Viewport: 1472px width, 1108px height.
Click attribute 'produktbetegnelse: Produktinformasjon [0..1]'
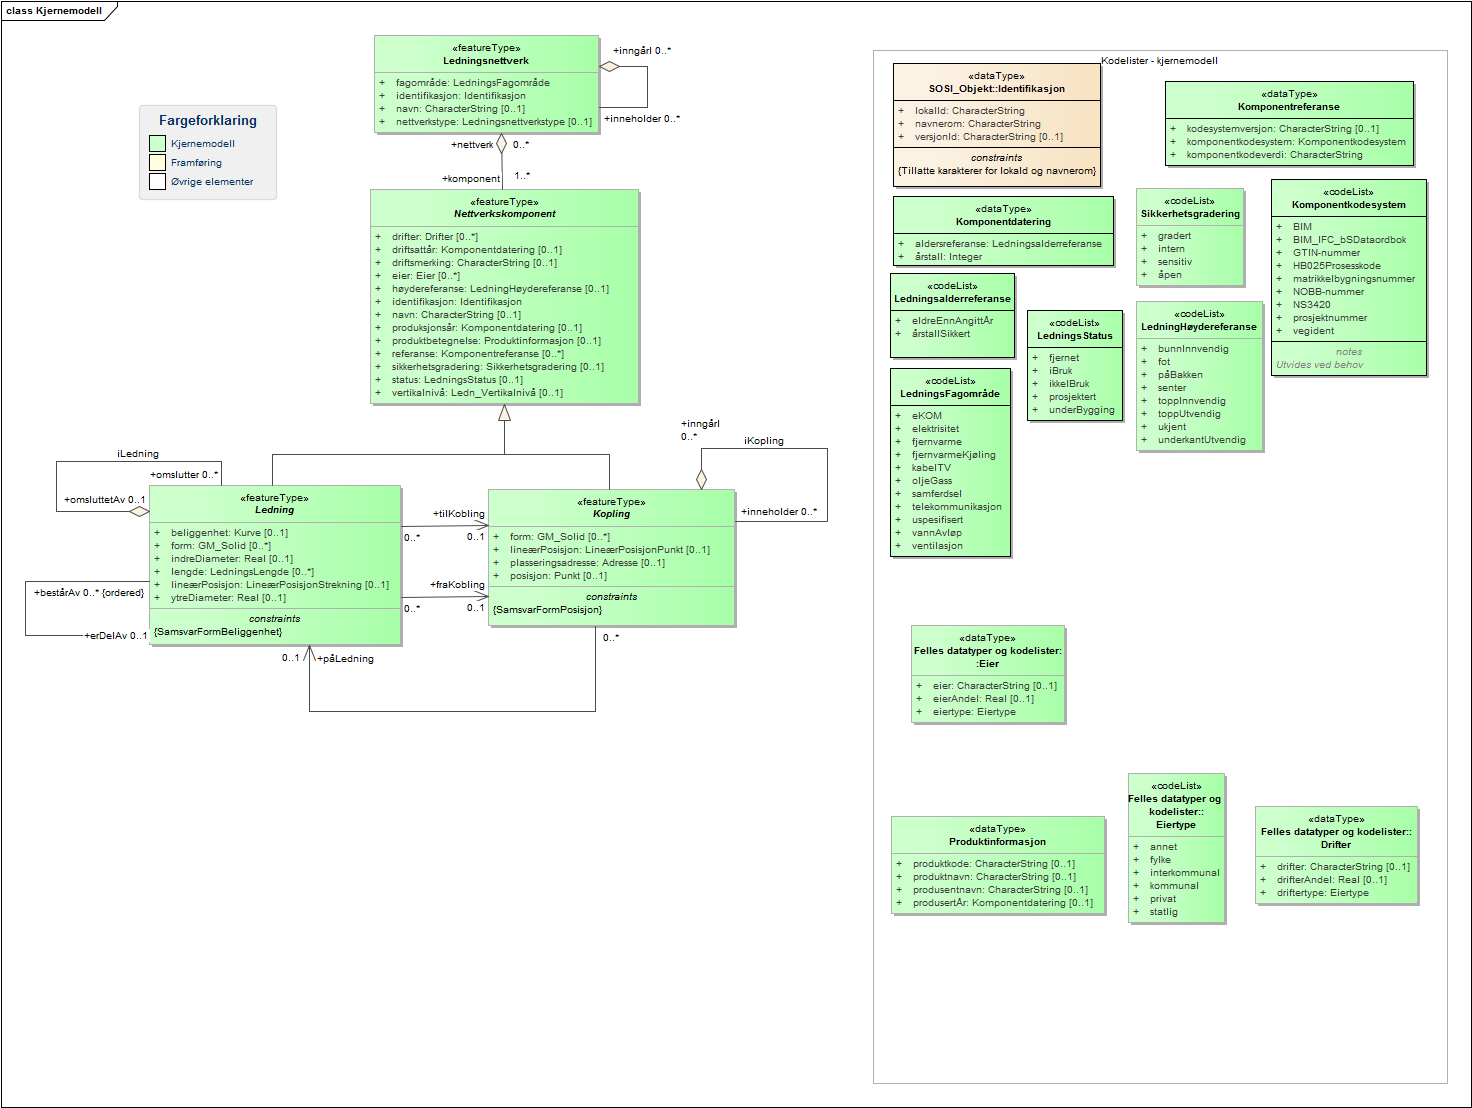[x=496, y=341]
